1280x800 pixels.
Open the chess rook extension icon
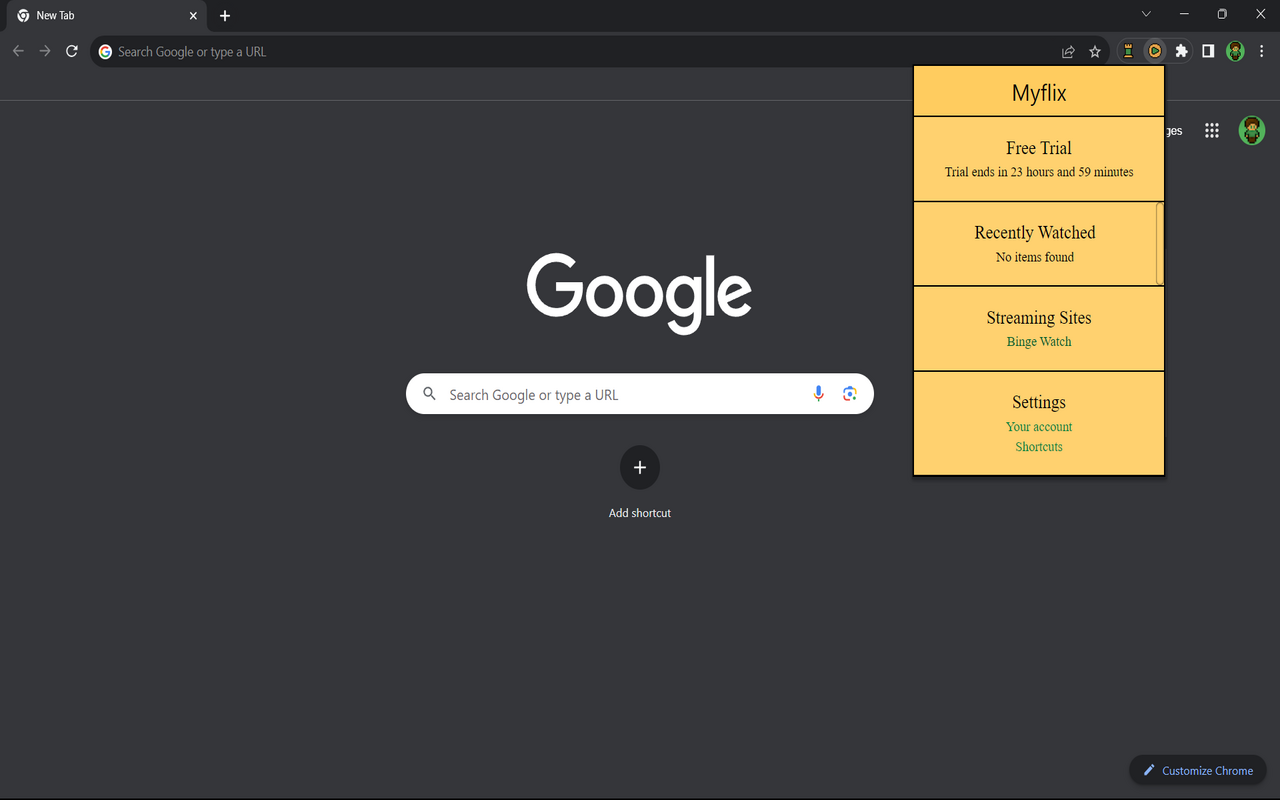(x=1128, y=51)
